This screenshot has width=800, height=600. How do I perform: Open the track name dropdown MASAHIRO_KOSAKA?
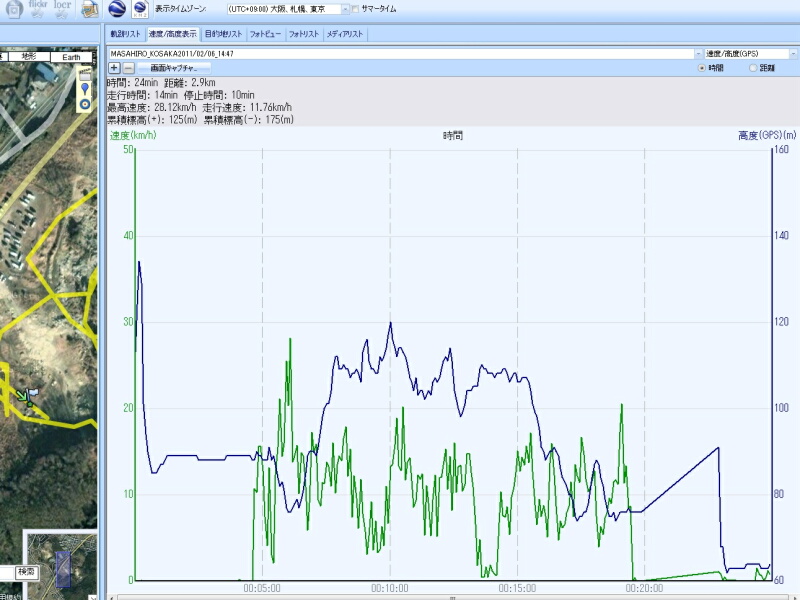pos(698,54)
